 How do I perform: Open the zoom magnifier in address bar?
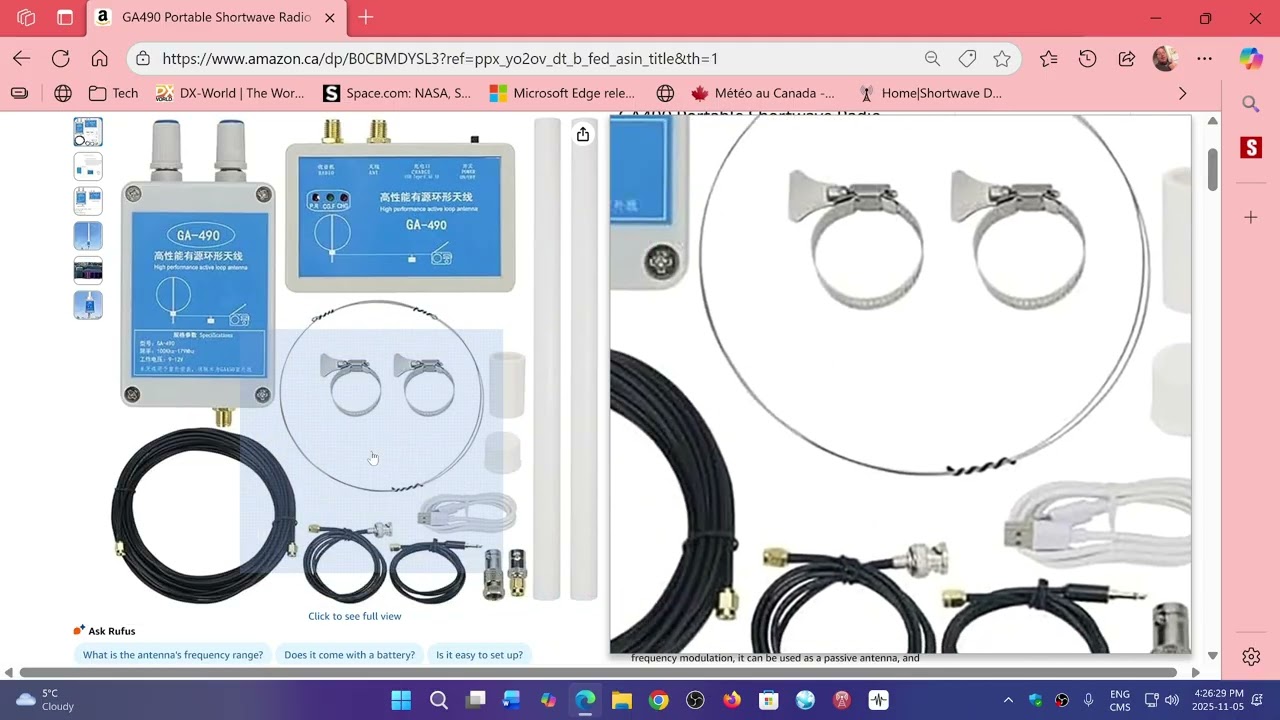[932, 59]
